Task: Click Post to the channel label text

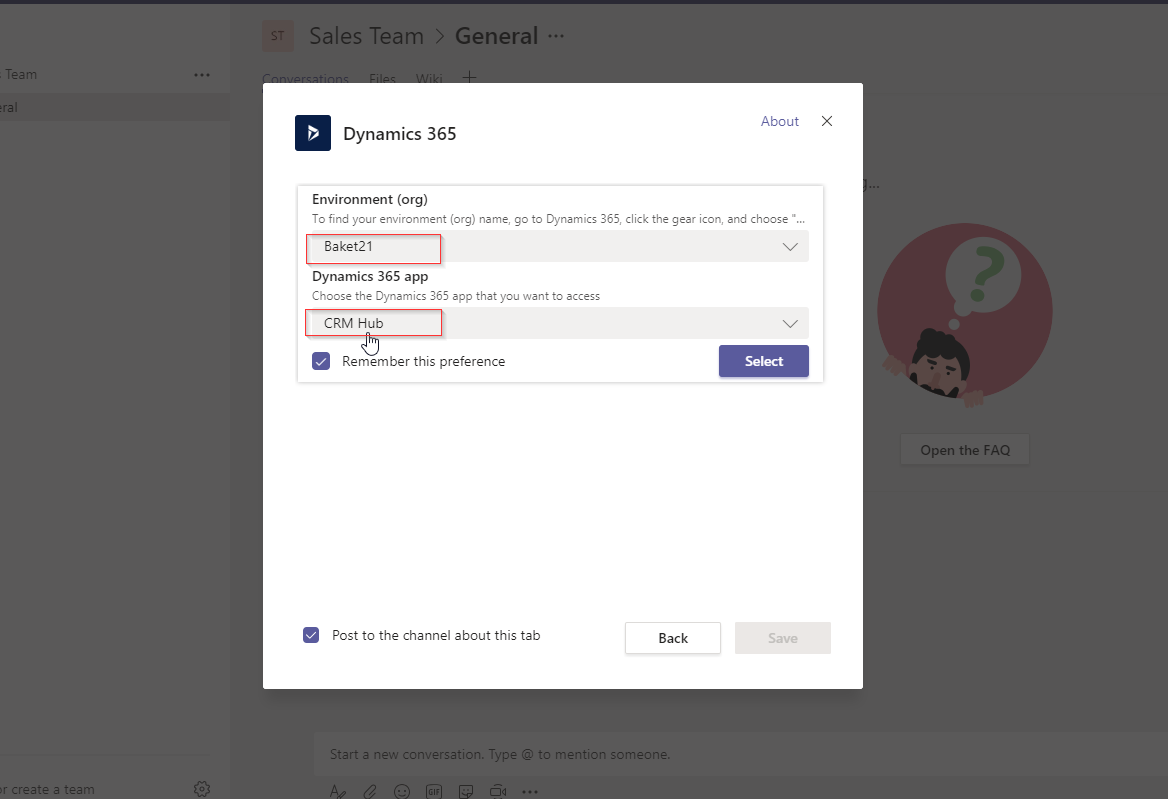Action: pos(436,635)
